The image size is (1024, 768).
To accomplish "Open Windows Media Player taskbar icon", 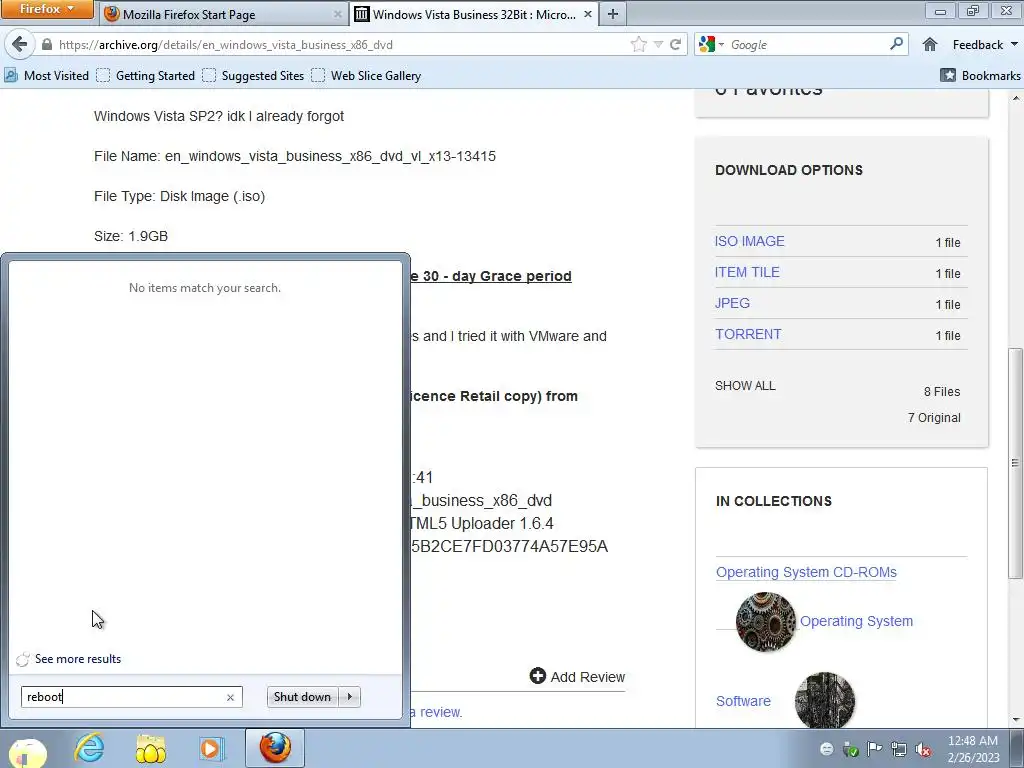I will pos(212,748).
